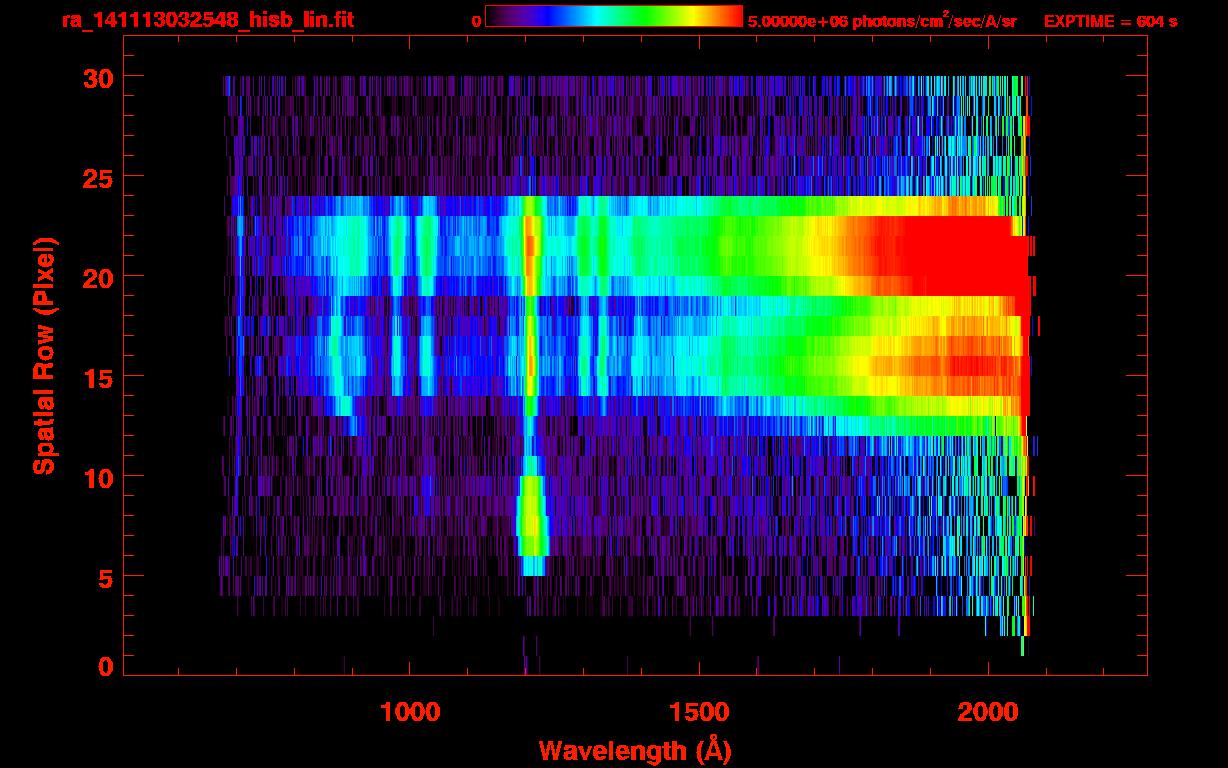
Task: Click the 5.00000e+06 photons/cm²/sec/A/sr label
Action: 882,20
